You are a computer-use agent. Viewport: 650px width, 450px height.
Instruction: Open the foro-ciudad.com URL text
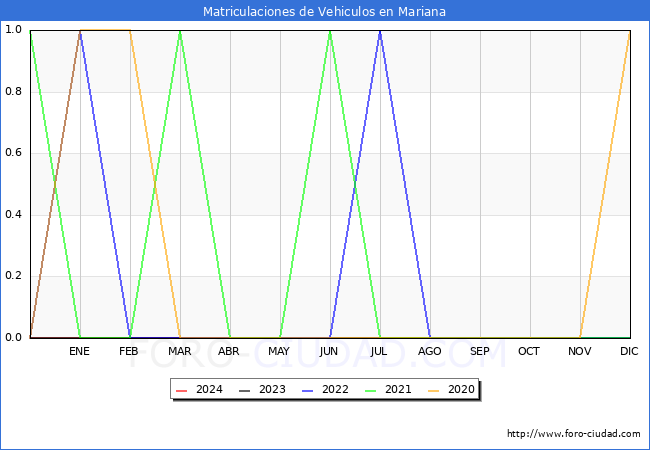point(574,434)
